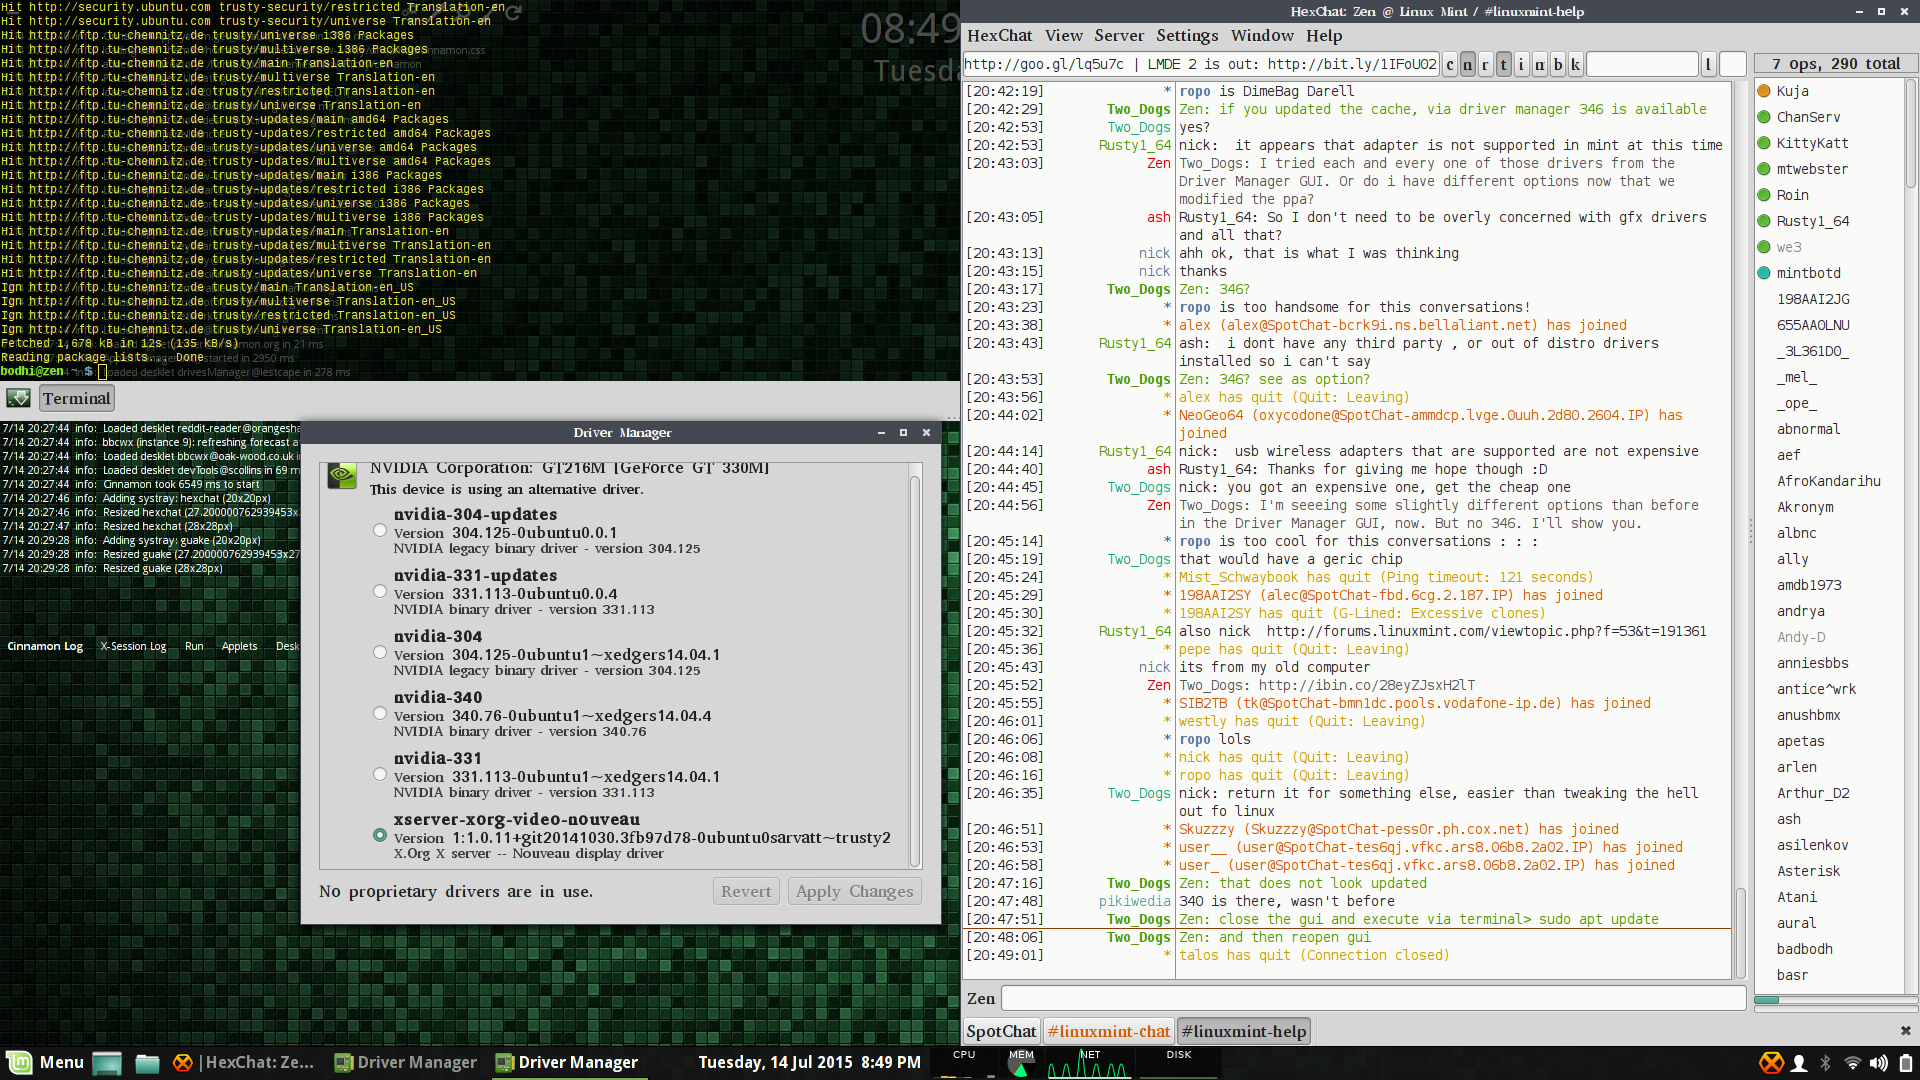Click the HexChat icon in the taskbar window list

[x=183, y=1062]
